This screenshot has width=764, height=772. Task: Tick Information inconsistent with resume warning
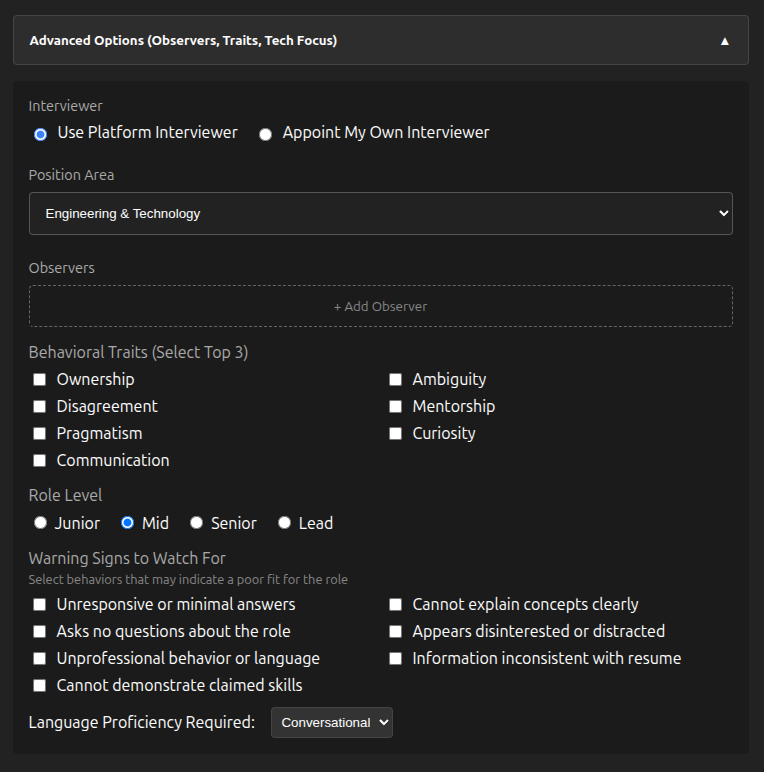pyautogui.click(x=396, y=659)
